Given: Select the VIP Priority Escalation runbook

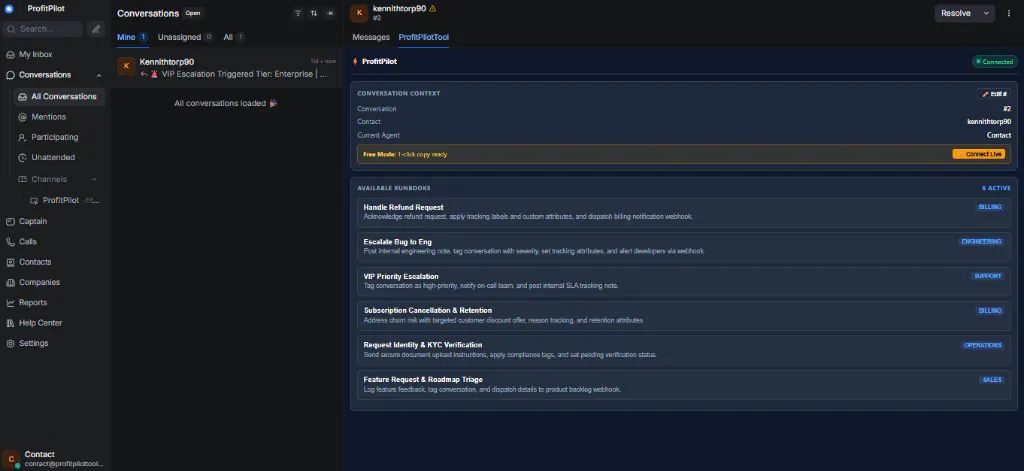Looking at the screenshot, I should click(684, 281).
